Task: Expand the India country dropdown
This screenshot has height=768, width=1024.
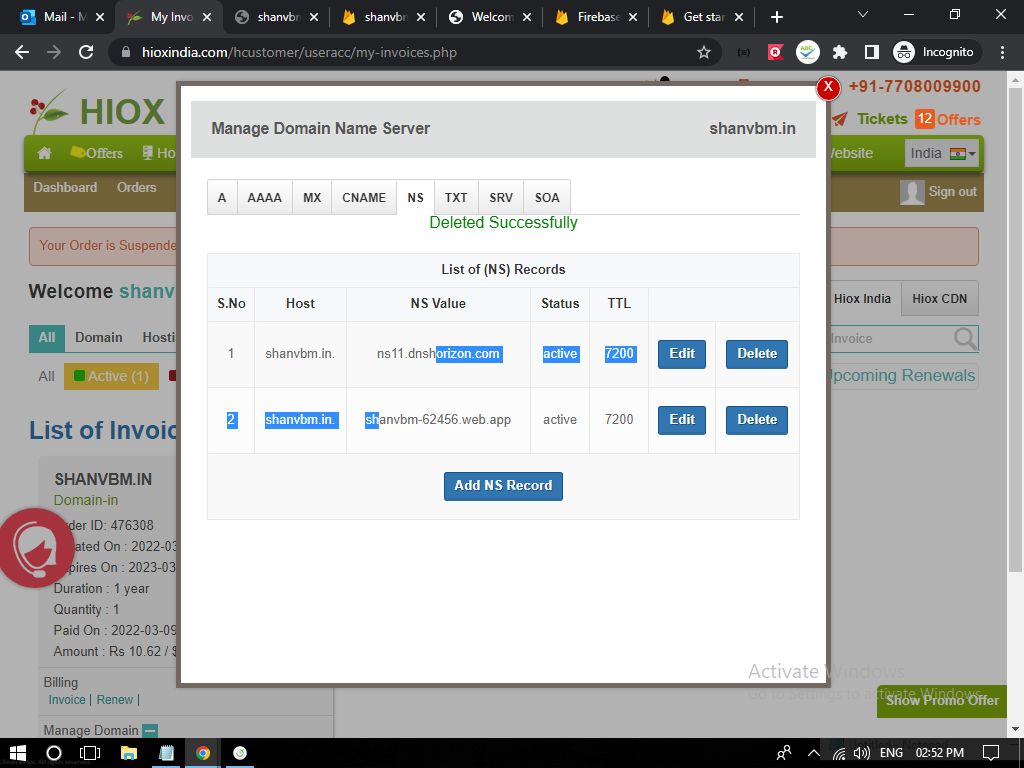Action: (942, 154)
